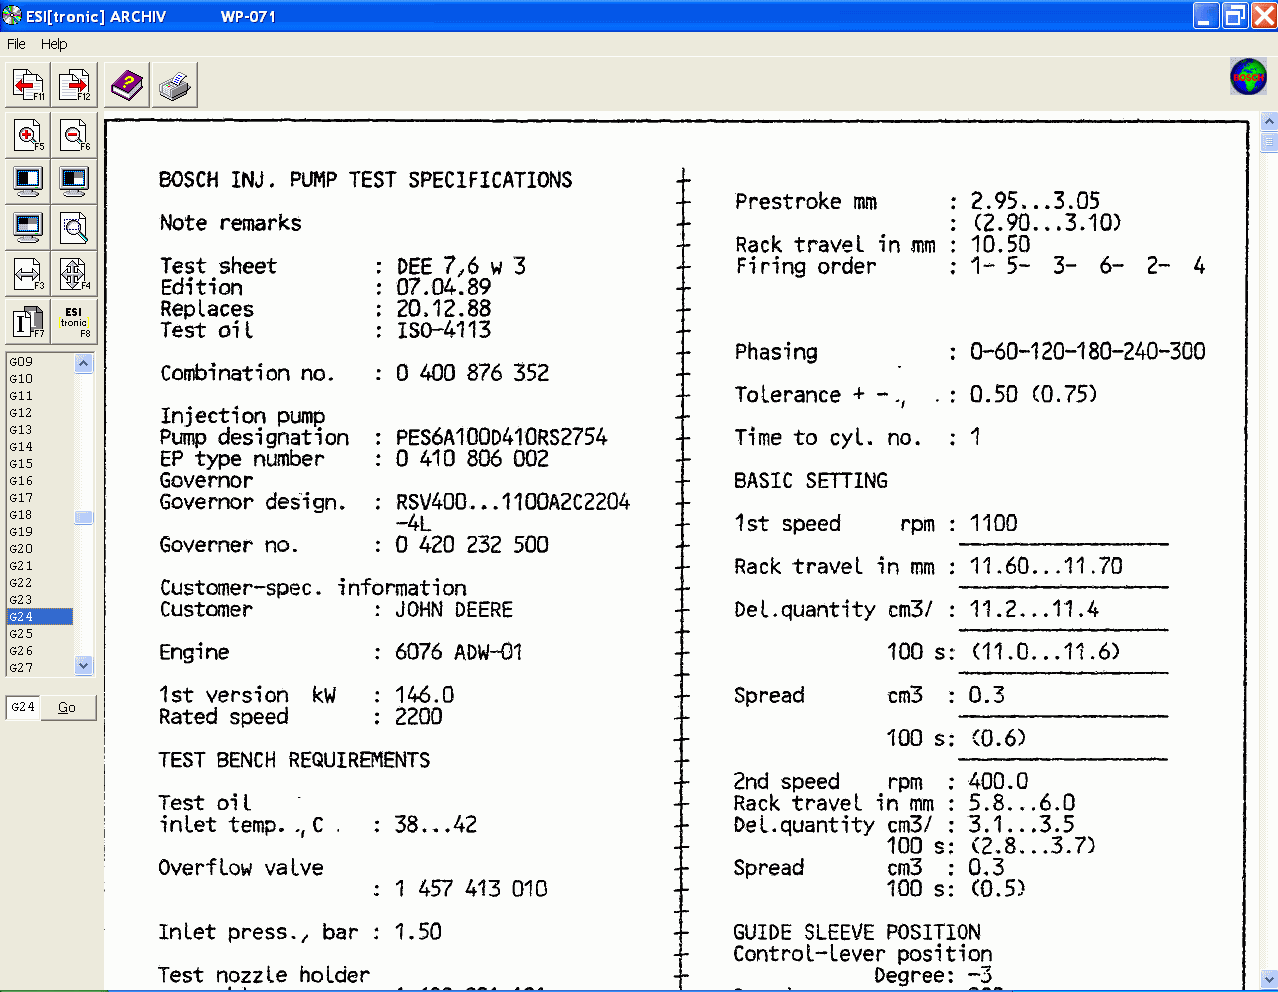Select page G13 in the list

pyautogui.click(x=40, y=429)
